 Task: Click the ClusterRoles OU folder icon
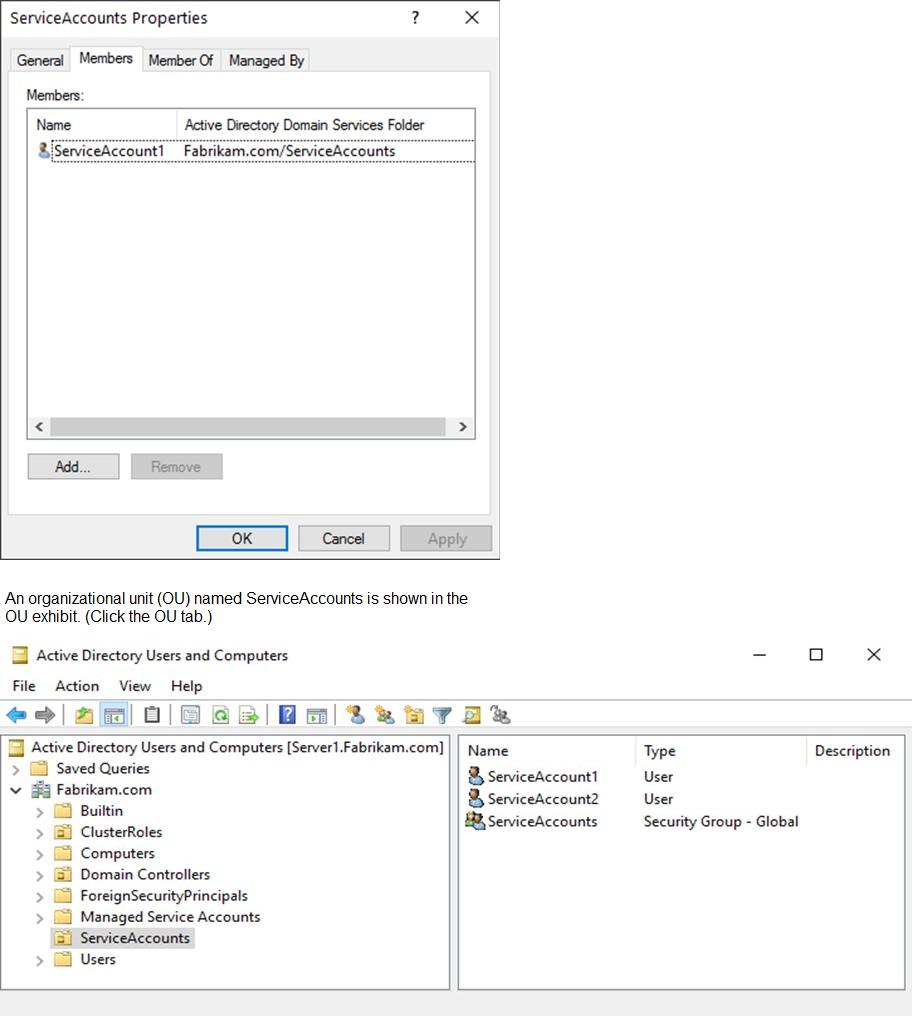(63, 832)
